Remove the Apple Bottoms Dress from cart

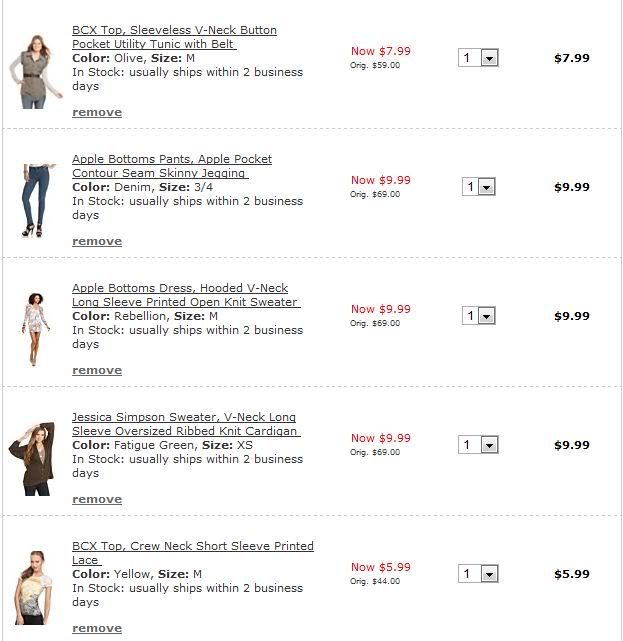[97, 370]
